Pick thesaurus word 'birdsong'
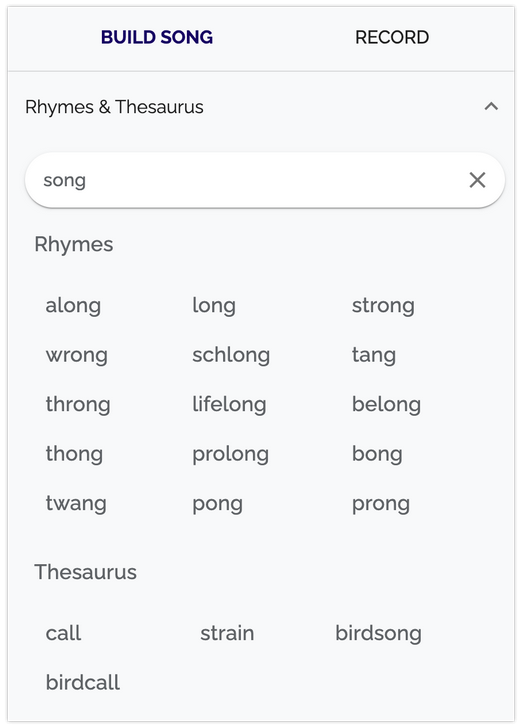The width and height of the screenshot is (524, 728). 378,634
